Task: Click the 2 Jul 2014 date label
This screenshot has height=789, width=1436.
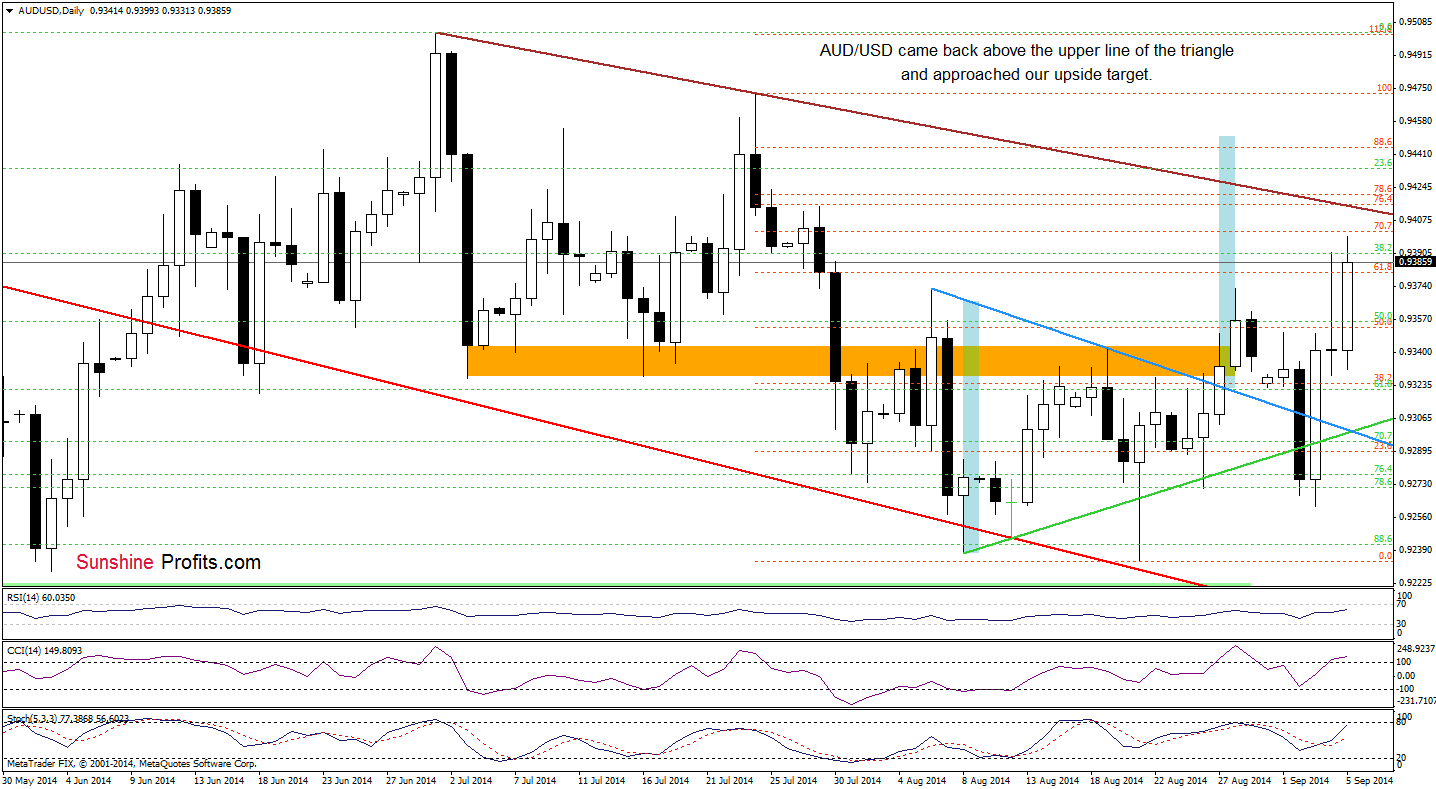Action: pos(473,780)
